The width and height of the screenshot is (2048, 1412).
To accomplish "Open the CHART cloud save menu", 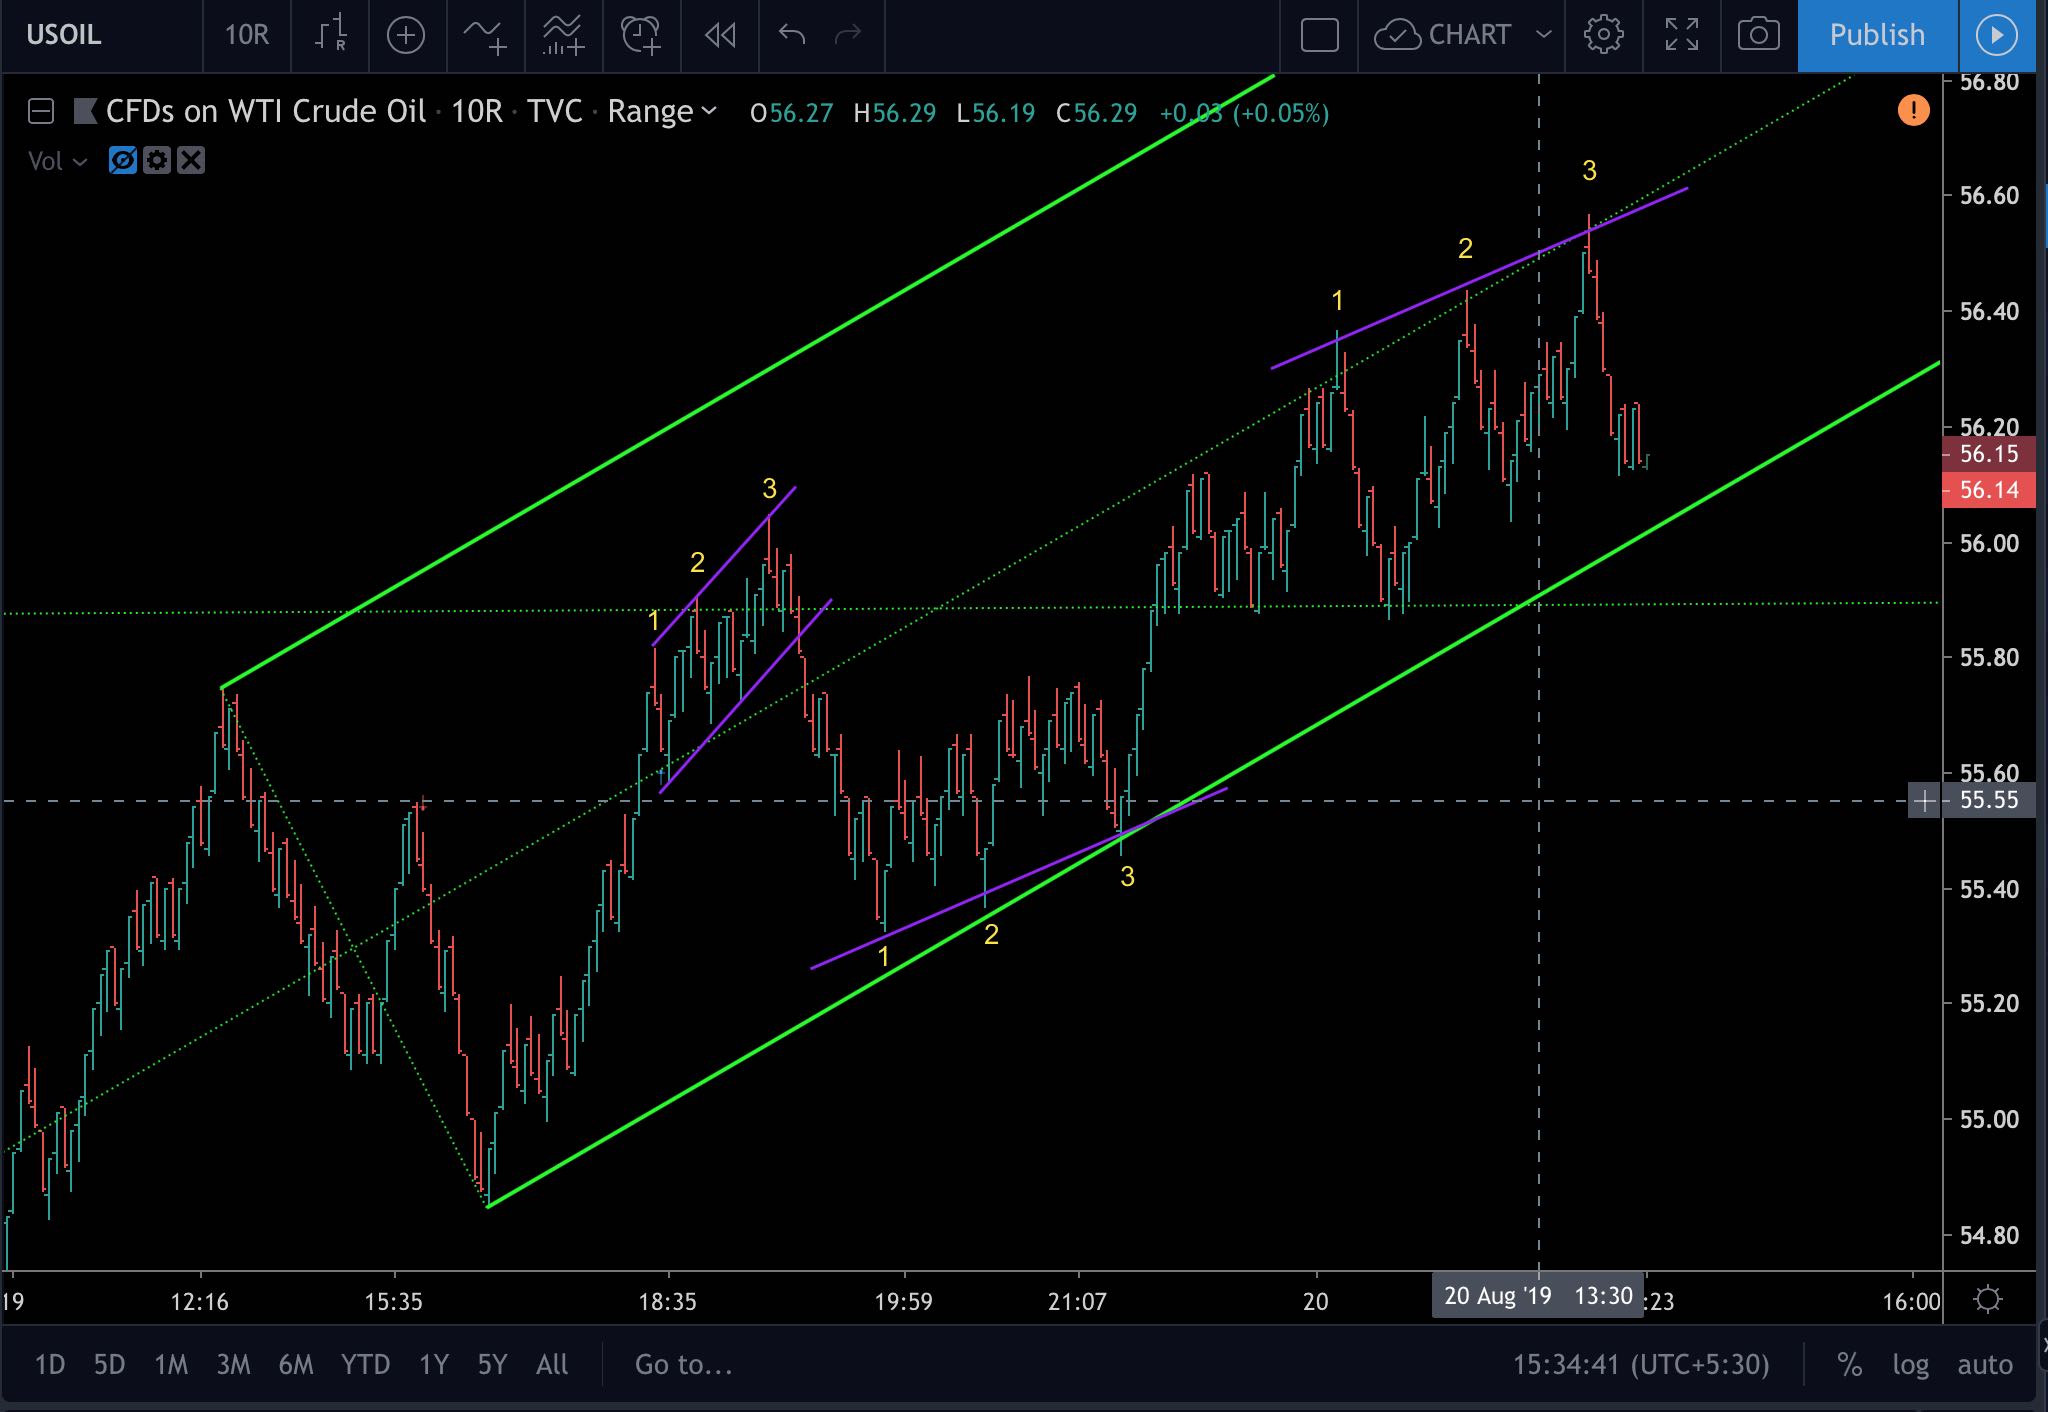I will 1442,36.
